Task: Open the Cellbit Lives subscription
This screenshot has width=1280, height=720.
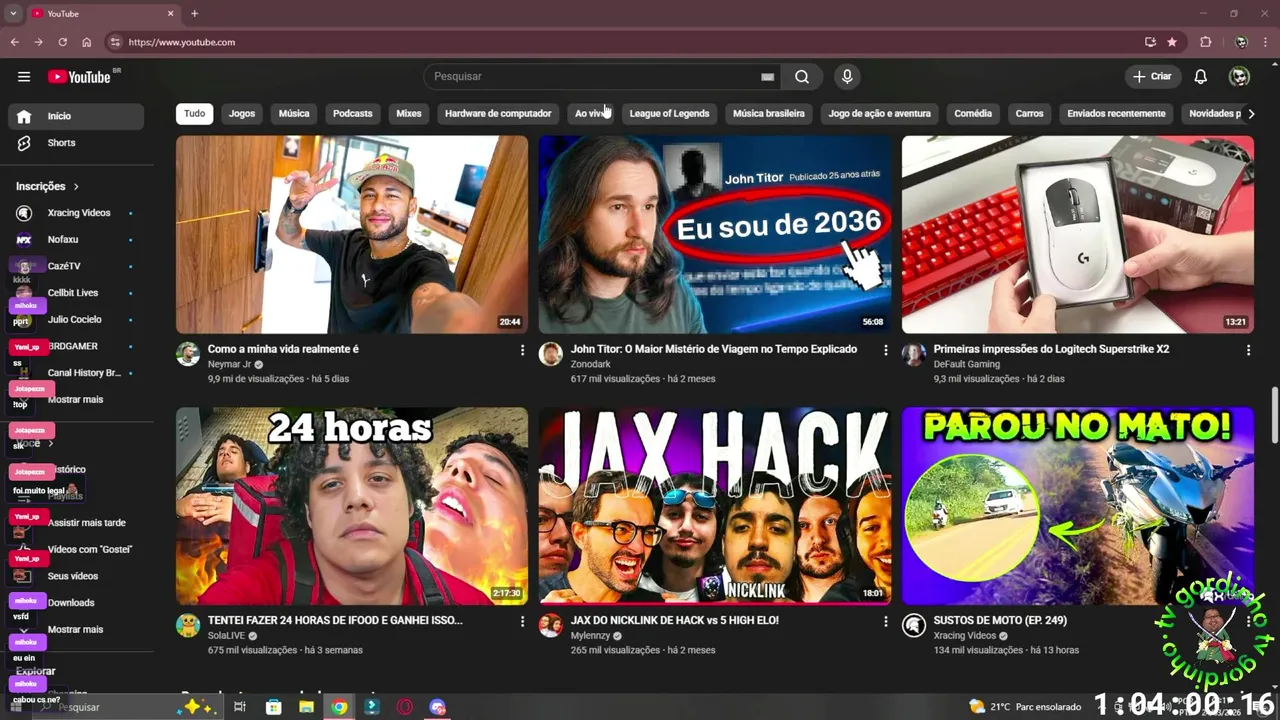Action: click(x=76, y=293)
